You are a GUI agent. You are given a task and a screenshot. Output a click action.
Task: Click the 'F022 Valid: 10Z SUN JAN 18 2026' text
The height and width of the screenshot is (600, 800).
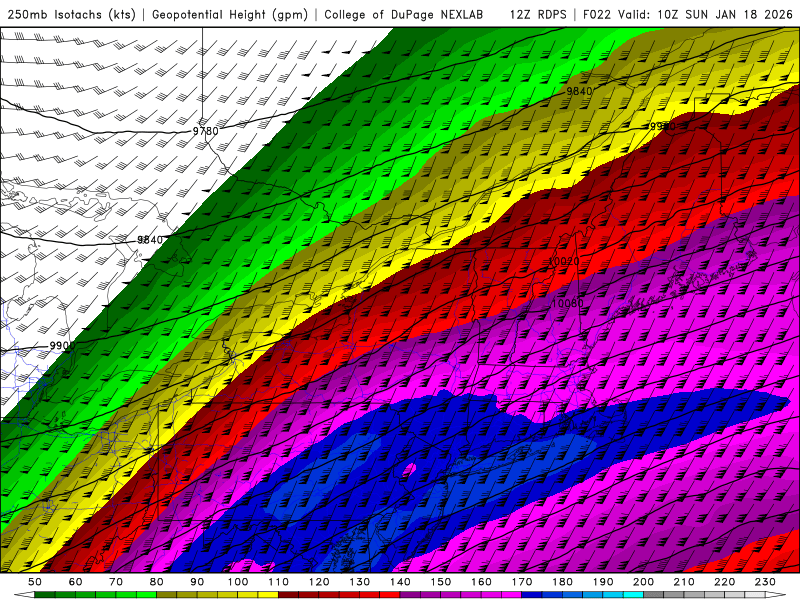coord(687,14)
